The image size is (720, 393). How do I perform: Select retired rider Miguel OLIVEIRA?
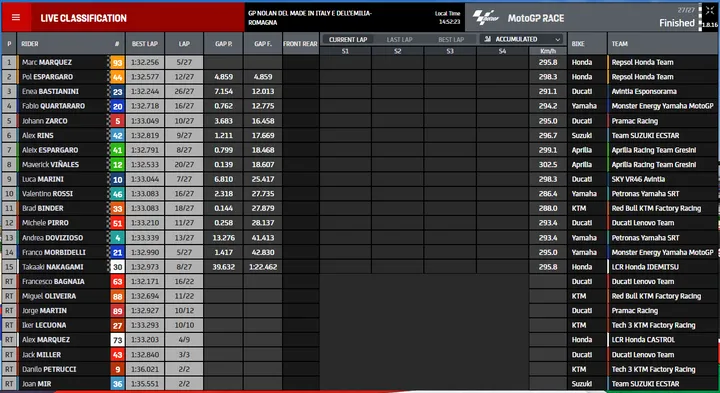[49, 296]
